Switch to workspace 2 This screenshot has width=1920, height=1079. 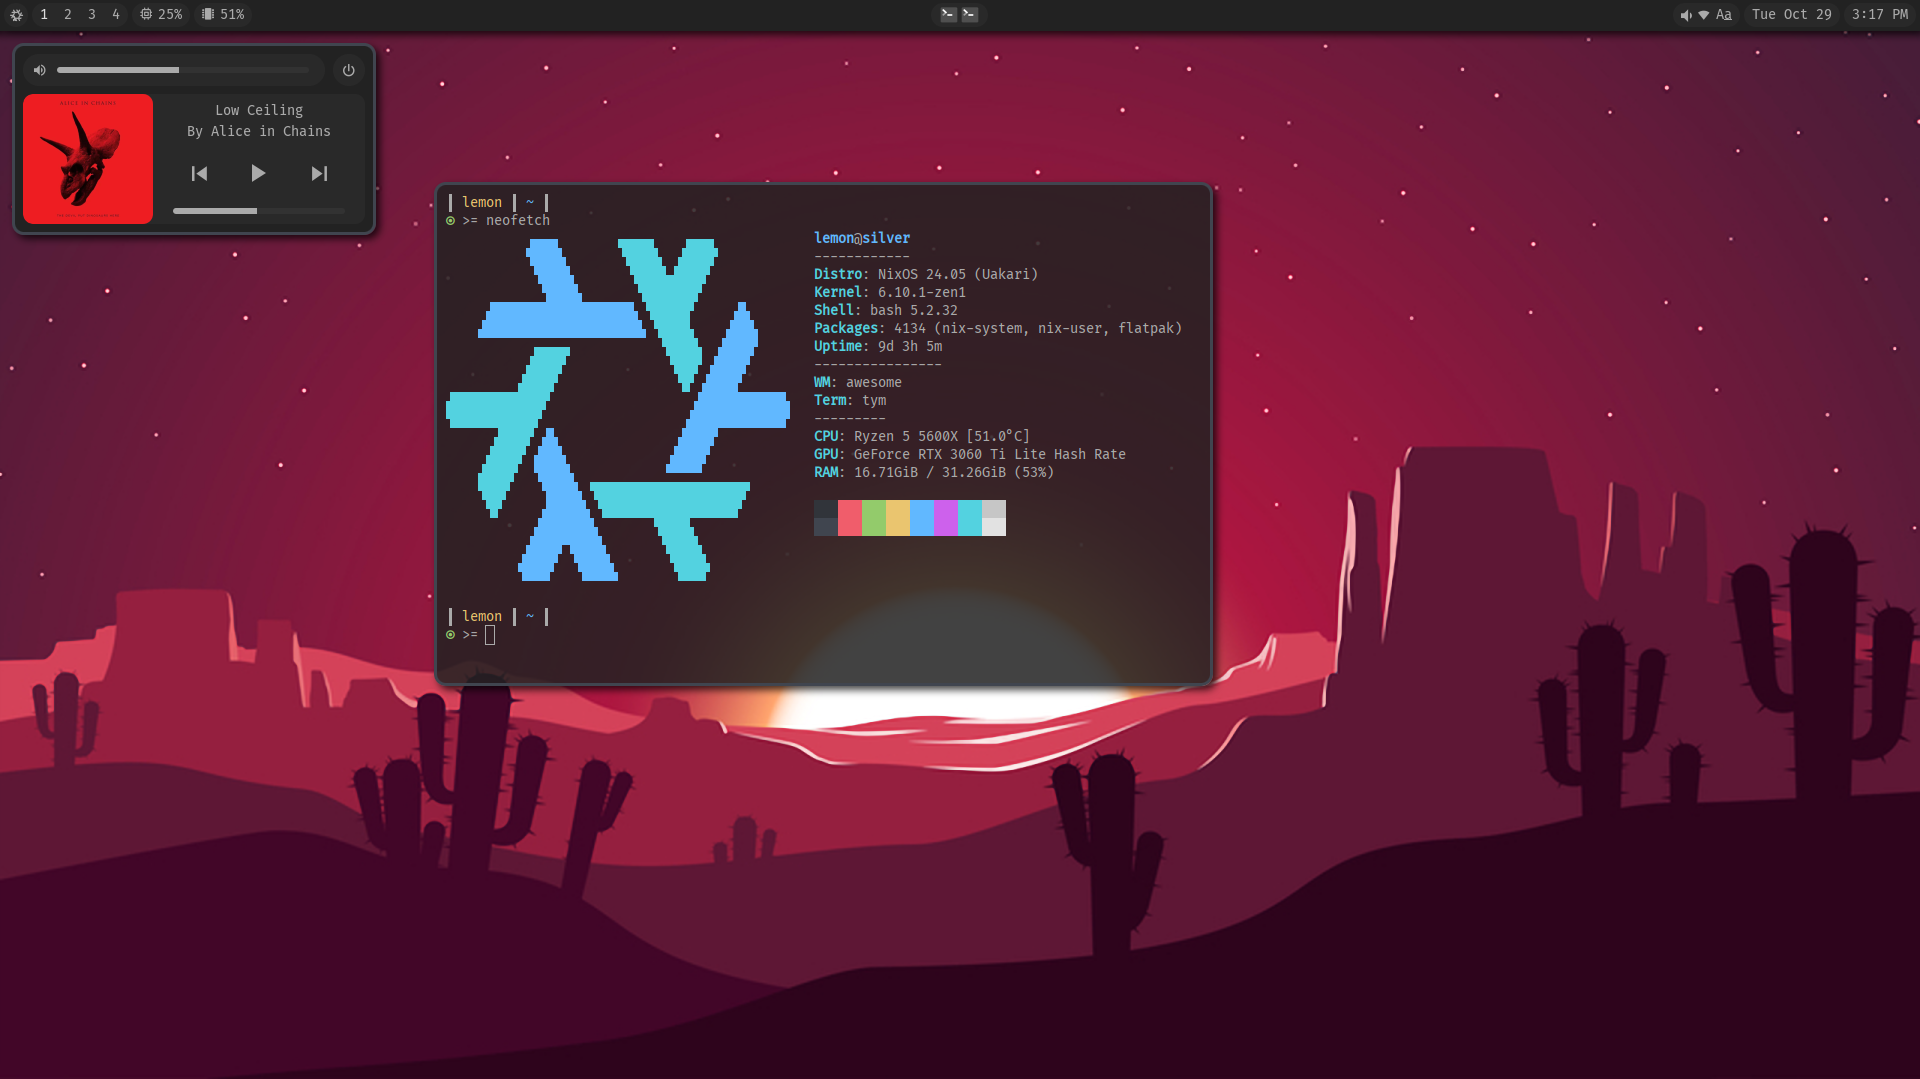click(68, 15)
